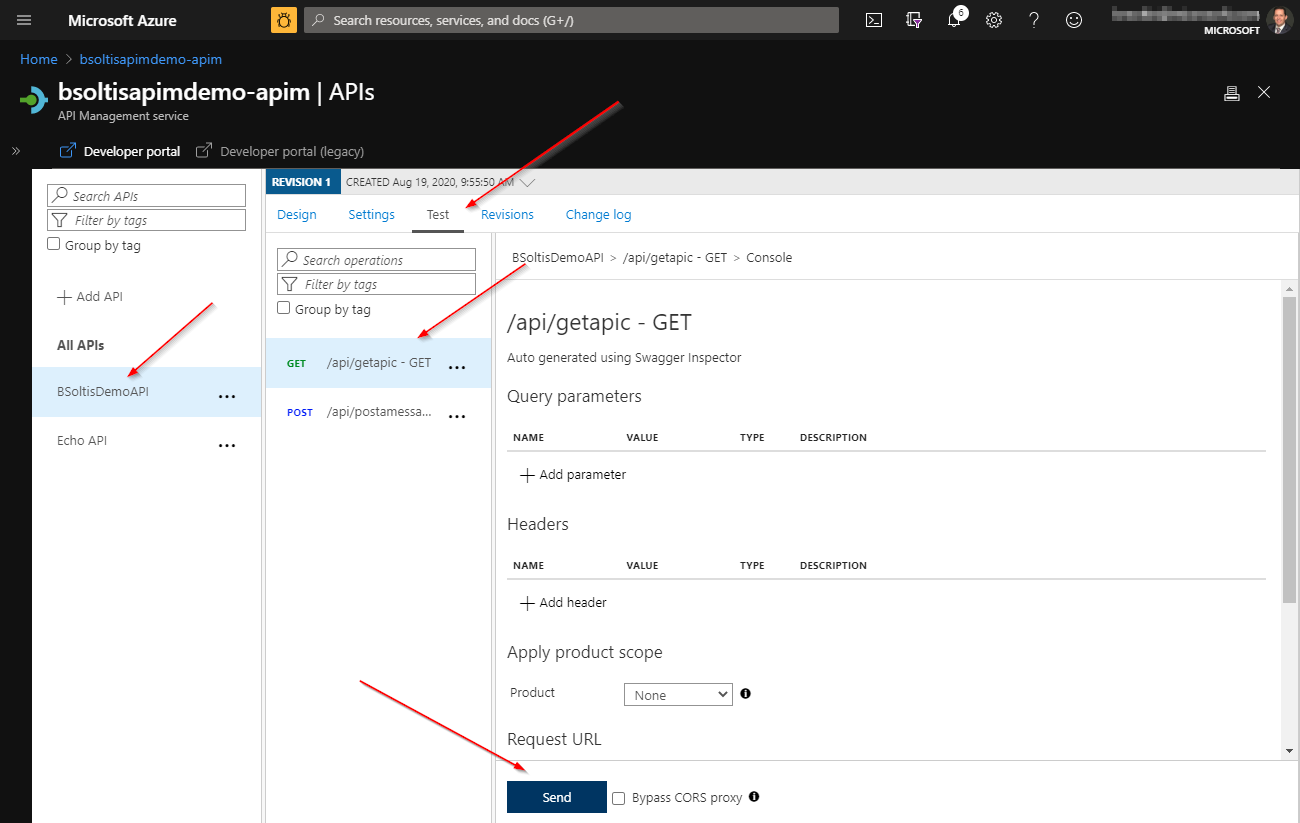This screenshot has width=1300, height=823.
Task: Collapse the left navigation with the chevron
Action: [x=15, y=151]
